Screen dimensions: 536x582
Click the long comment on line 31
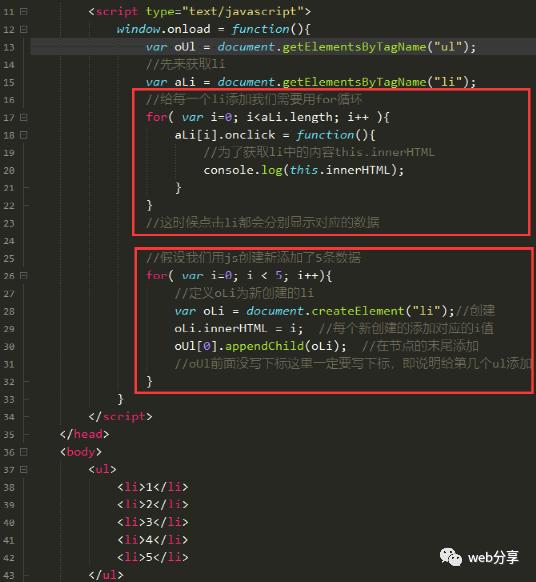coord(353,364)
